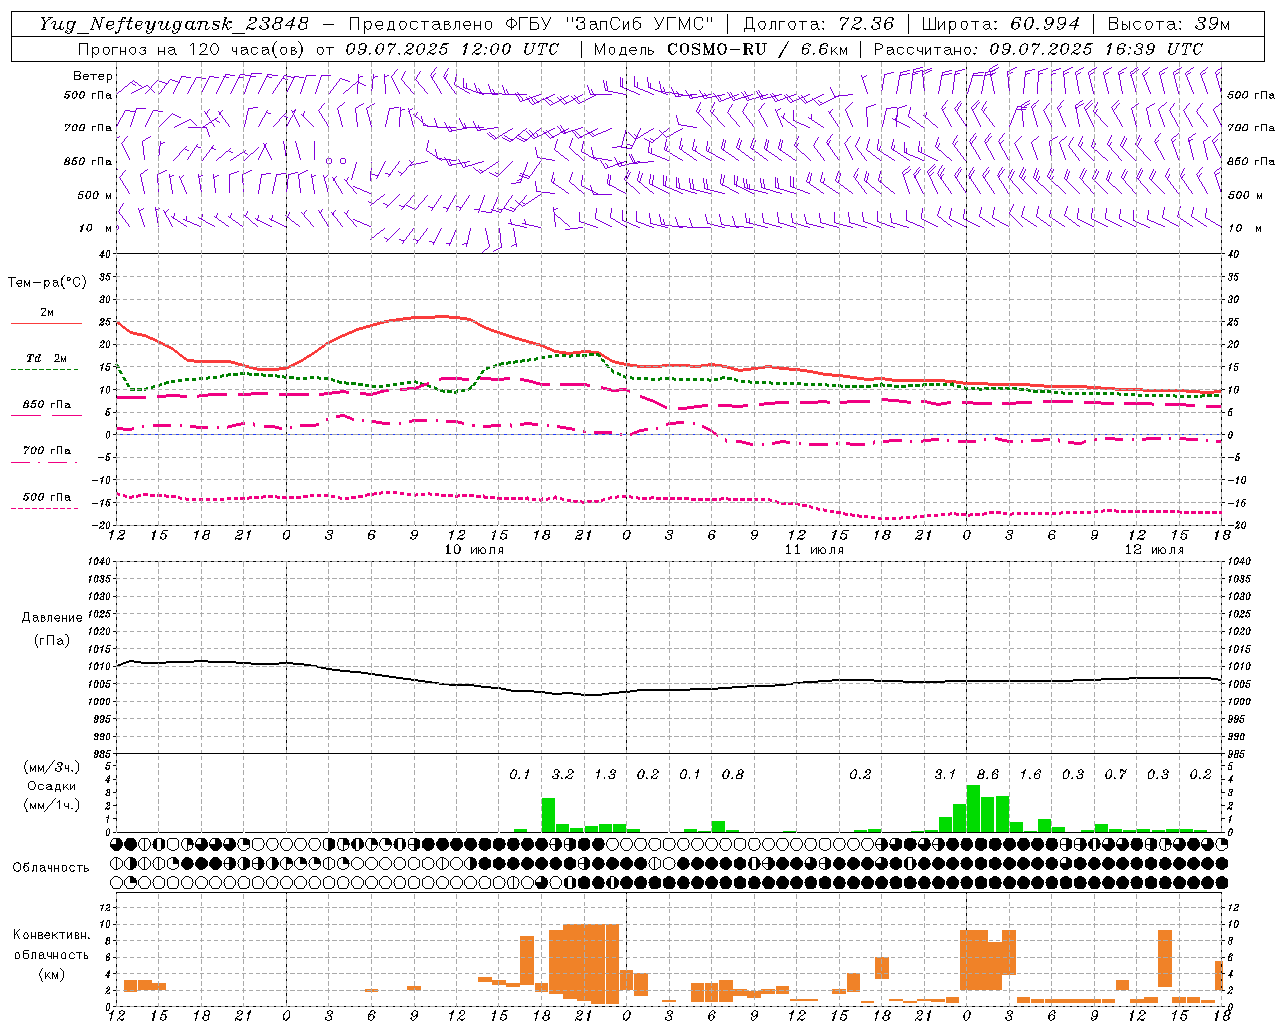Select the model label COSMO-RU / 6.6км
1280x1024 pixels.
pos(758,49)
